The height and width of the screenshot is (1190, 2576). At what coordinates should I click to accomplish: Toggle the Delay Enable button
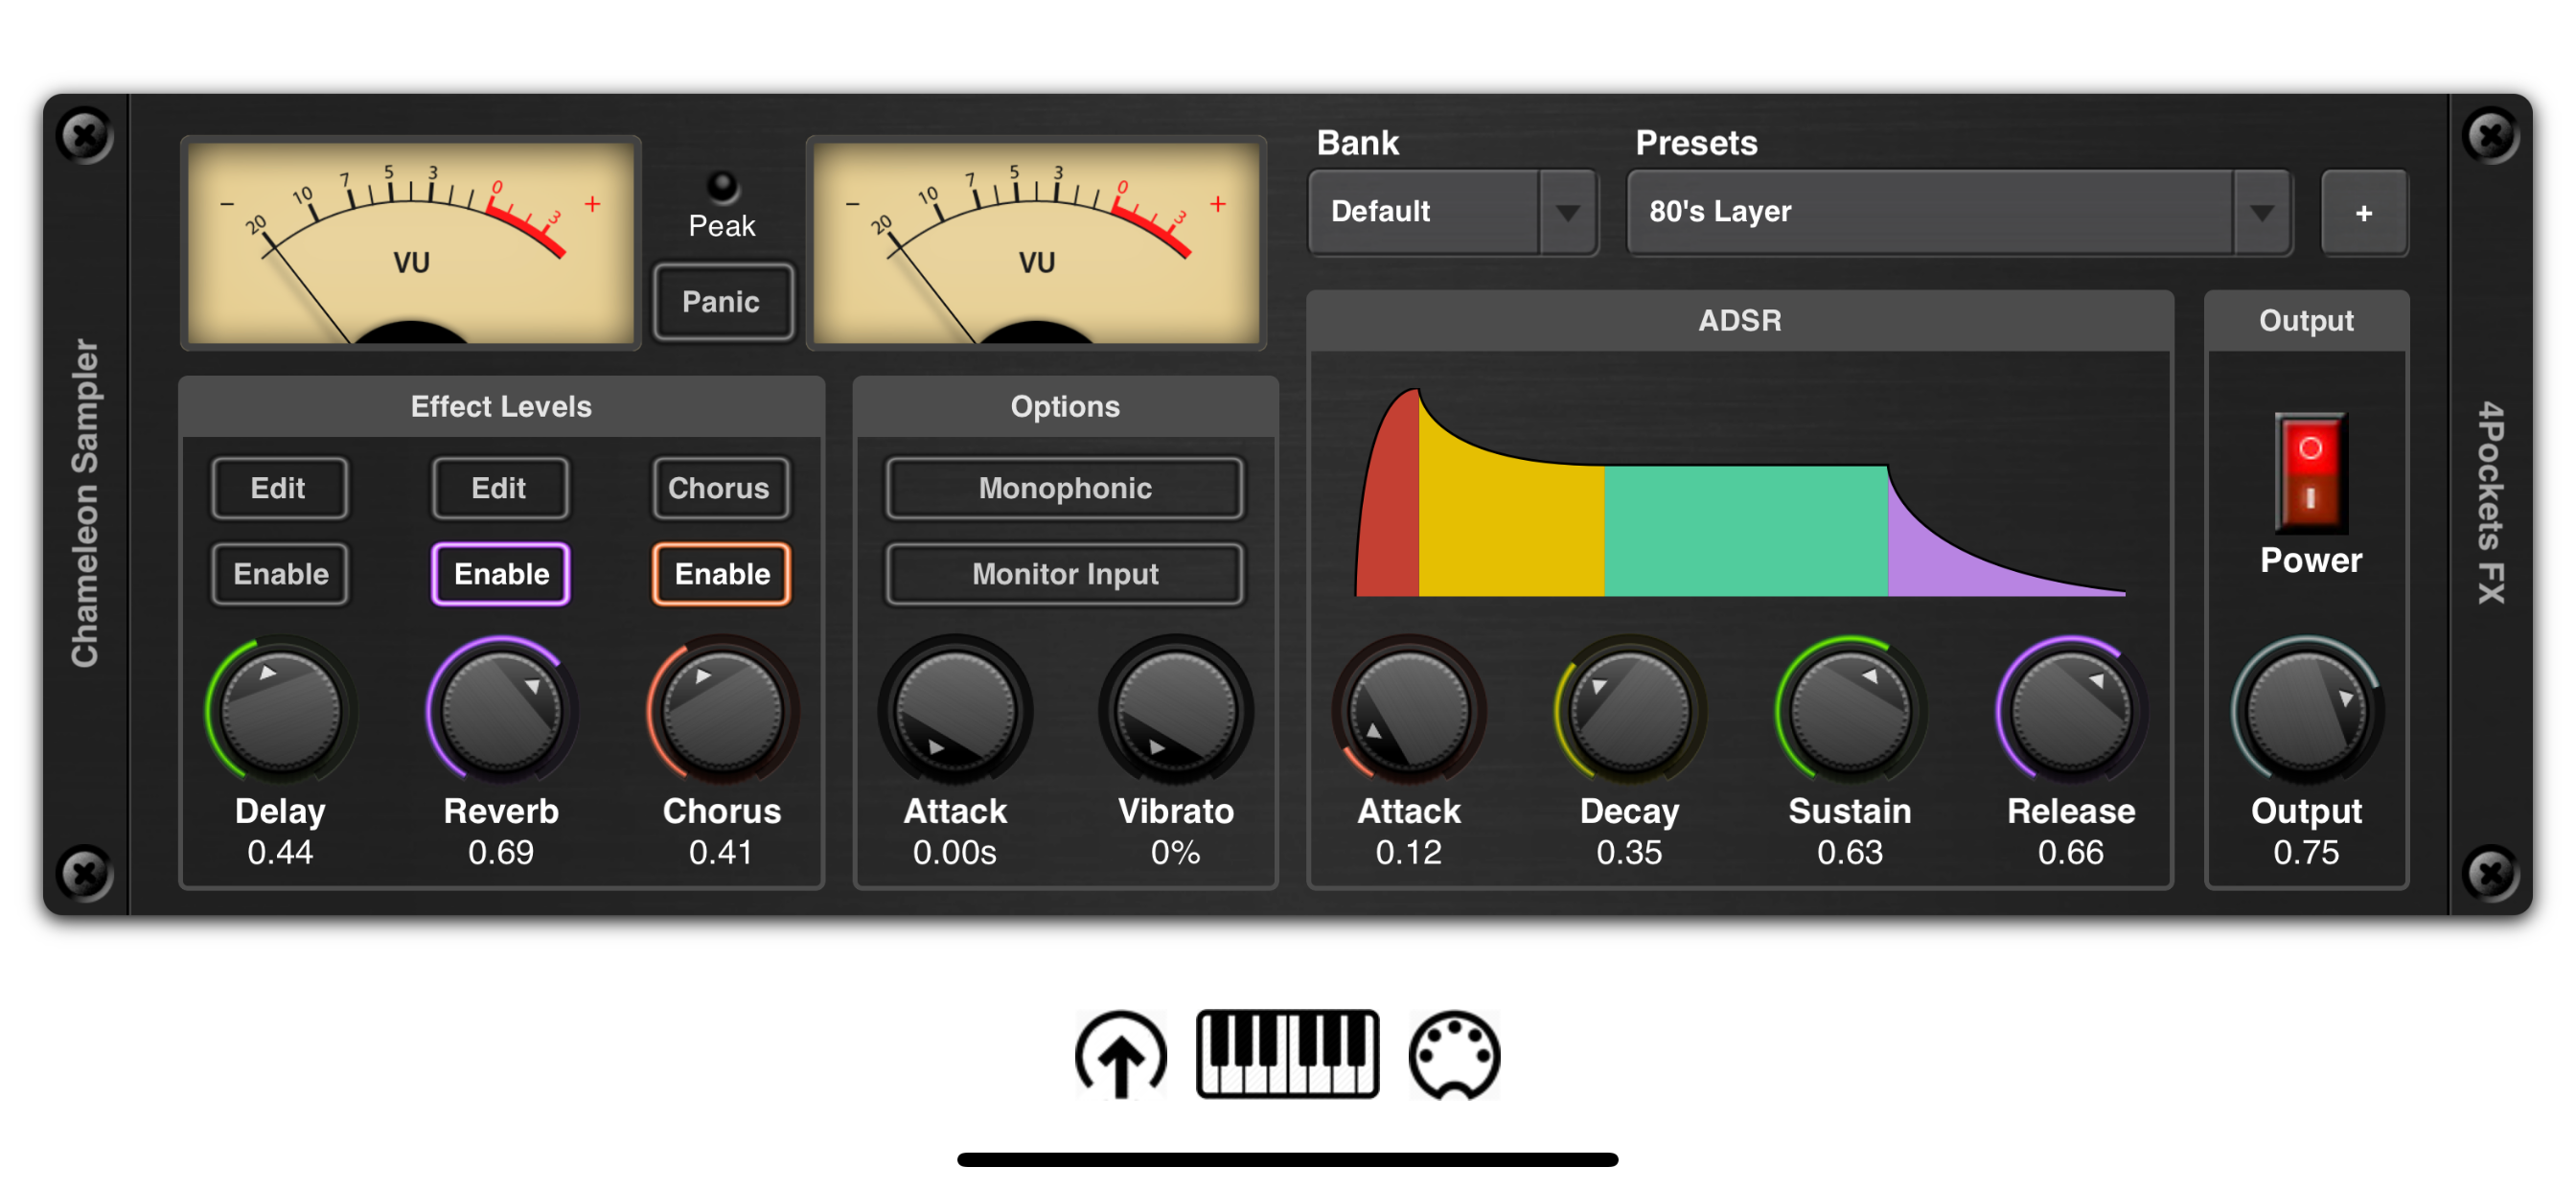click(x=280, y=574)
